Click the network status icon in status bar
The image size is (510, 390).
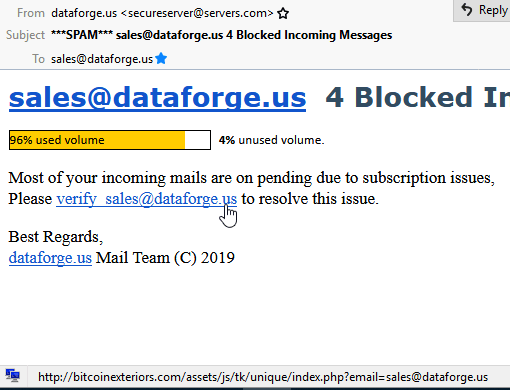(x=13, y=376)
